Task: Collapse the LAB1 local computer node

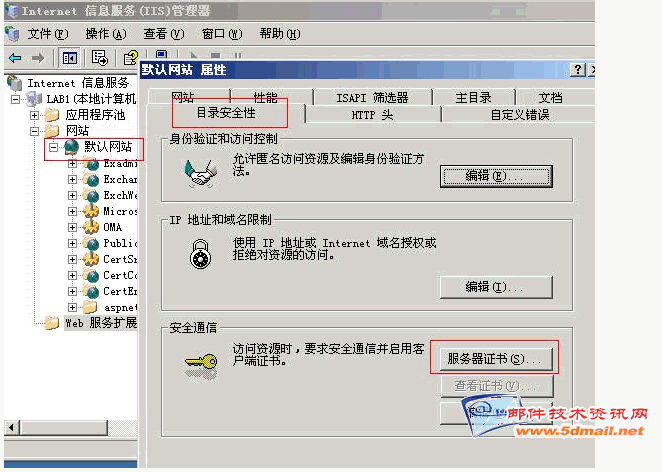Action: (16, 100)
